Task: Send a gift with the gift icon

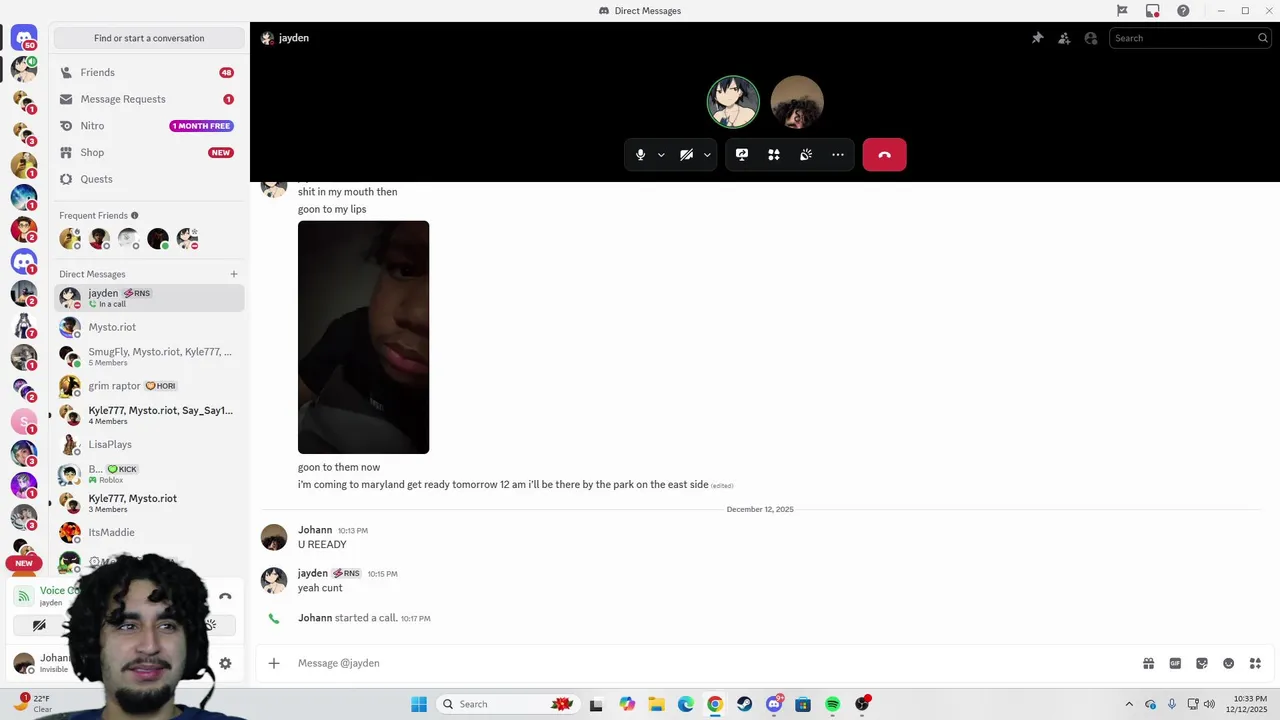Action: tap(1149, 663)
